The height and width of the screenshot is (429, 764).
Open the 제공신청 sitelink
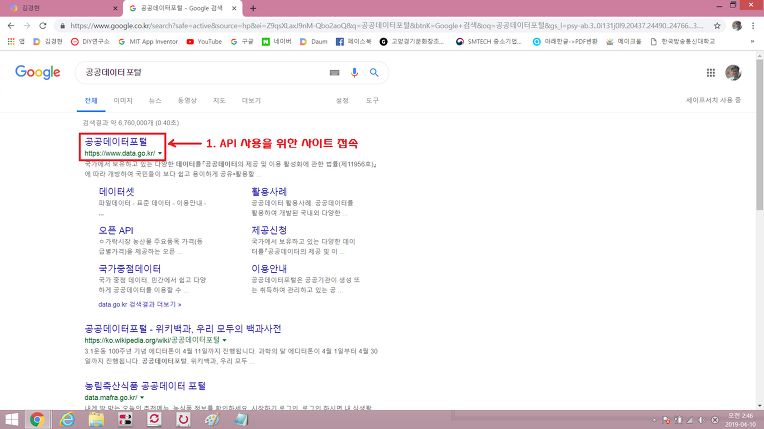269,230
